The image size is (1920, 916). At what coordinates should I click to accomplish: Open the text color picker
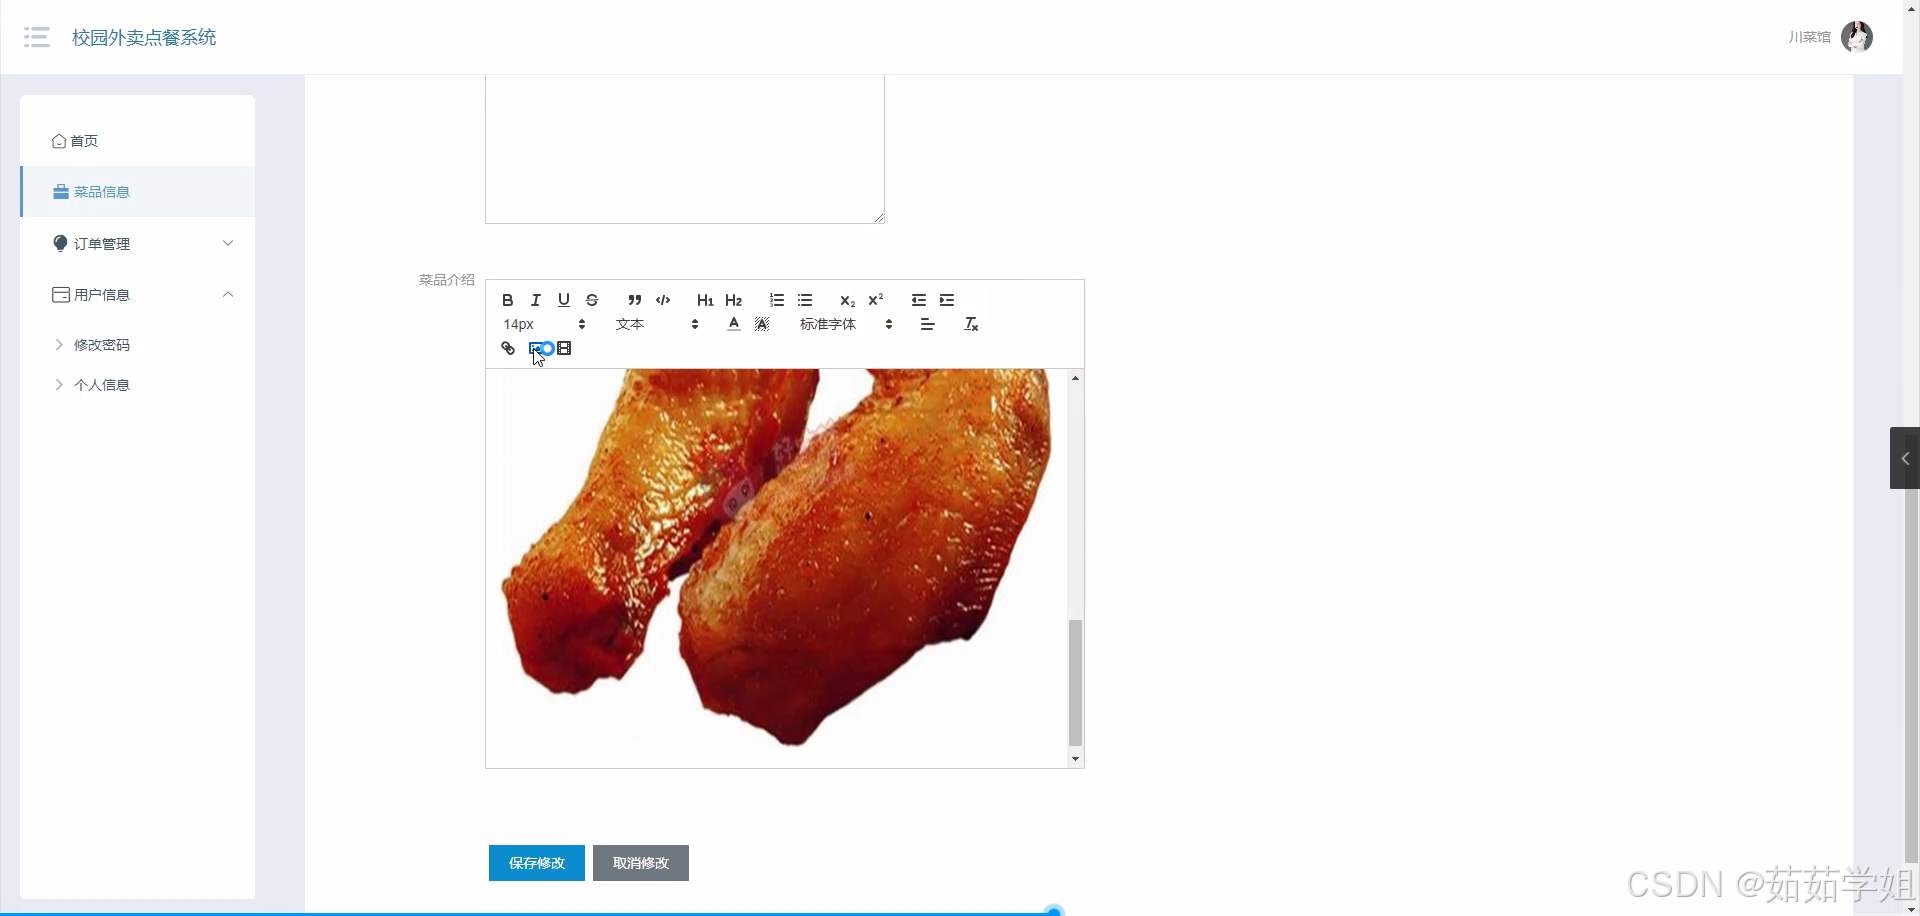[734, 324]
